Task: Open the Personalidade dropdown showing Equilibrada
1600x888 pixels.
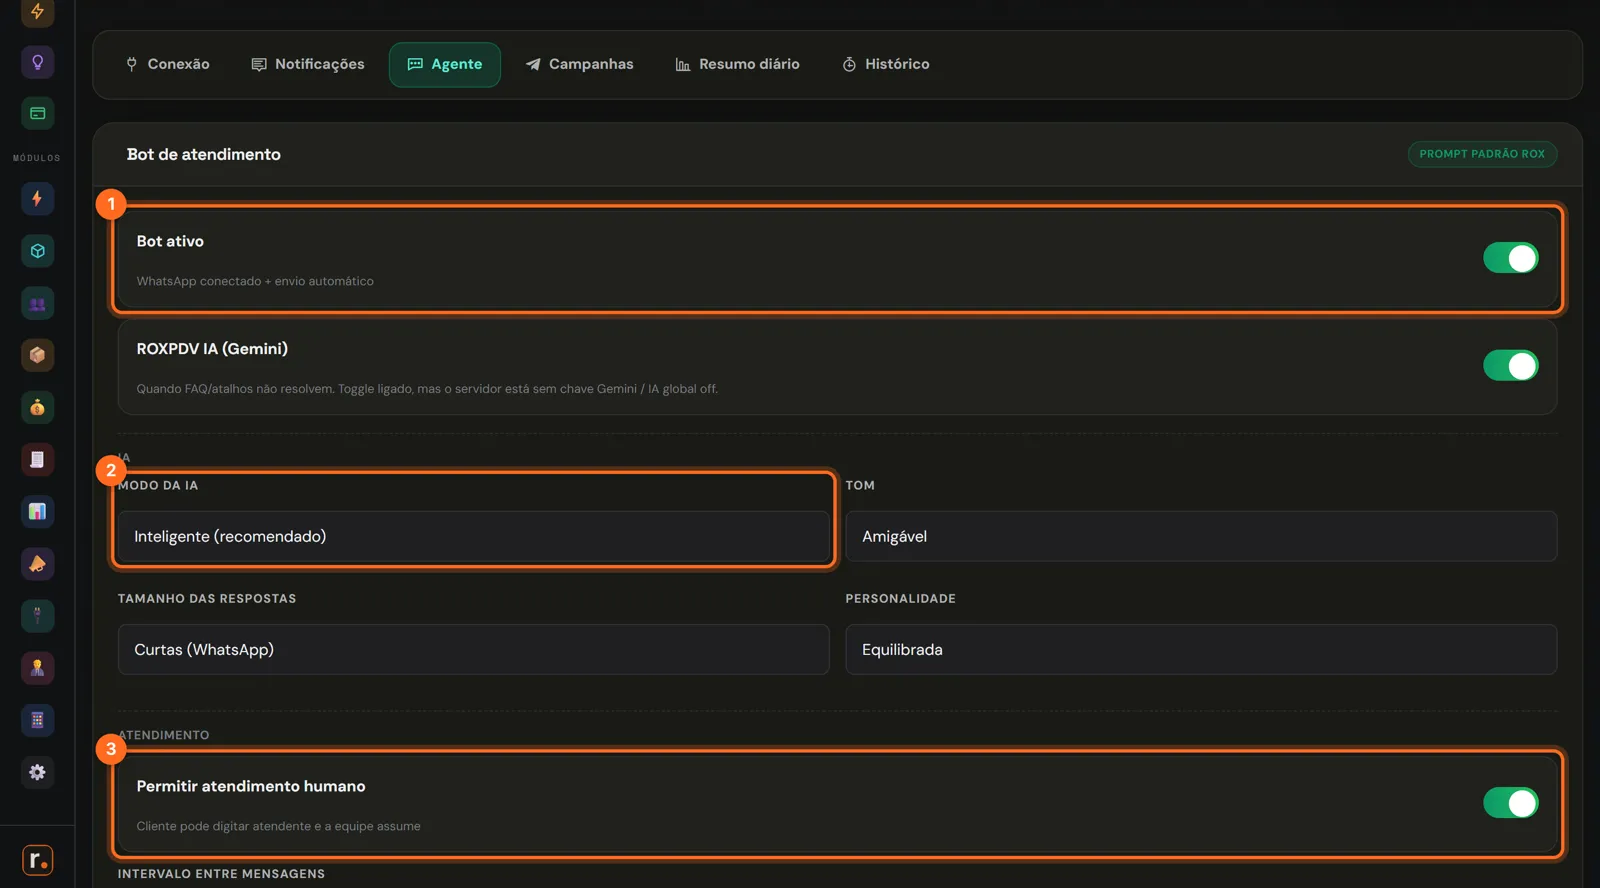Action: pyautogui.click(x=1201, y=649)
